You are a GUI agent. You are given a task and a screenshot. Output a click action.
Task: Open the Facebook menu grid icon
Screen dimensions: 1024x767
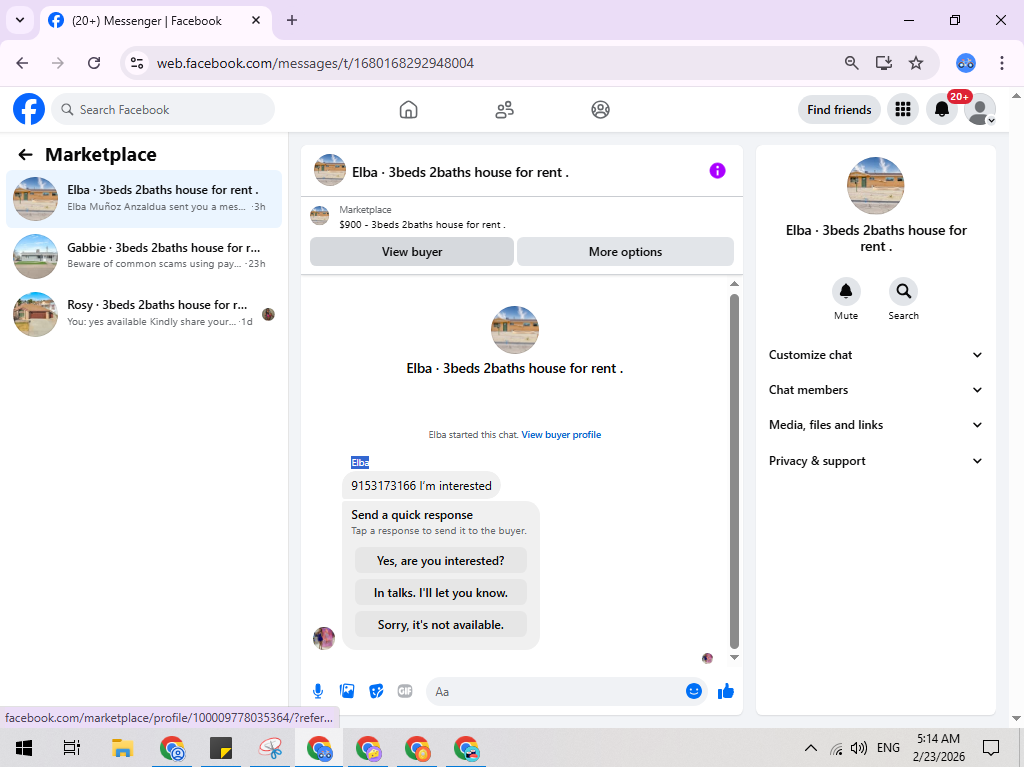903,110
